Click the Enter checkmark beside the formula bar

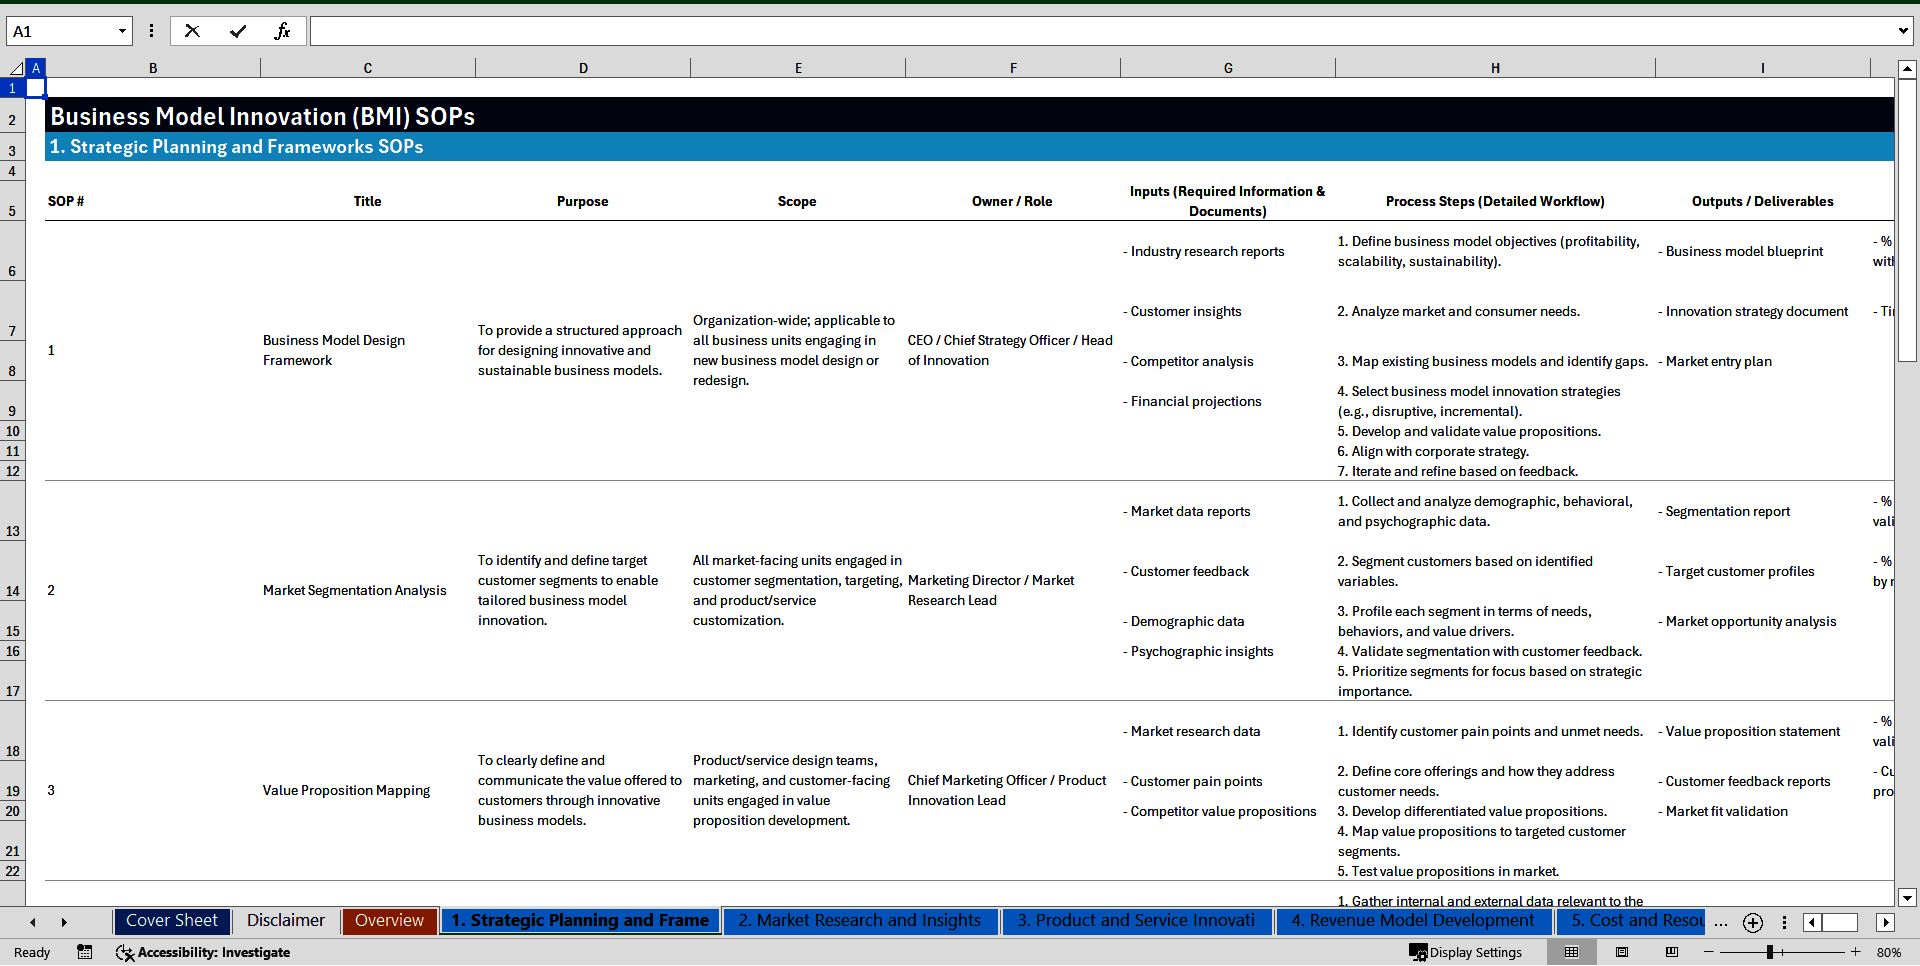(238, 30)
